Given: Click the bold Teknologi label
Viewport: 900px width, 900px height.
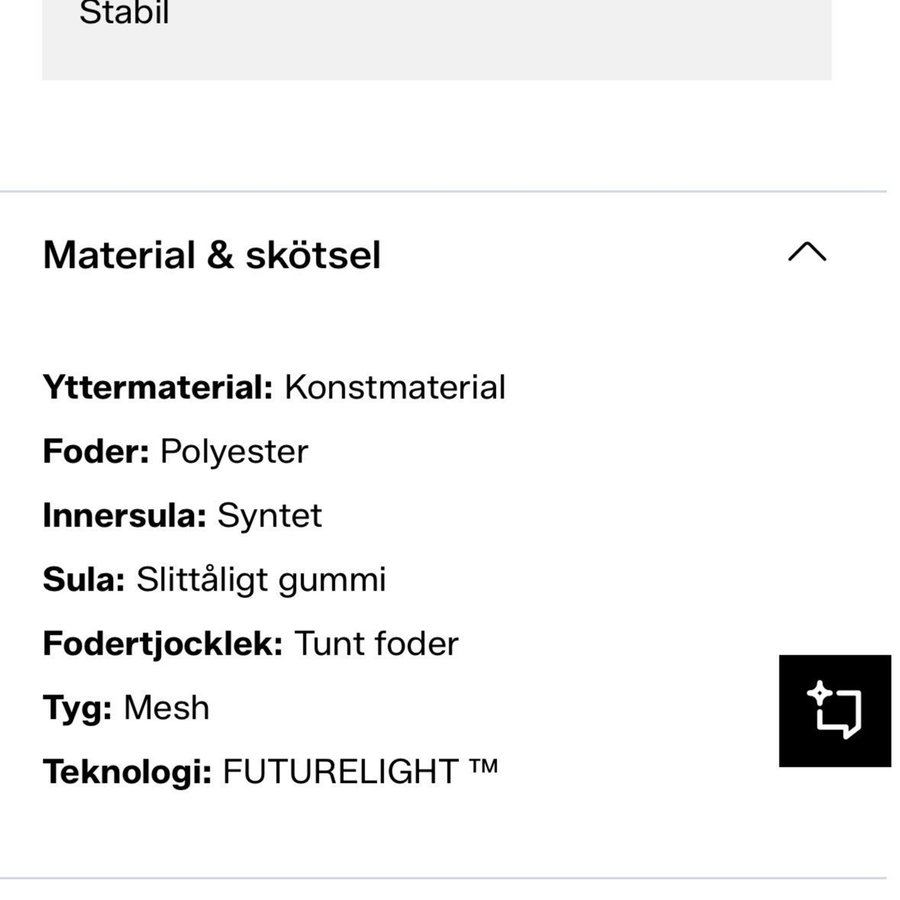Looking at the screenshot, I should pos(127,771).
